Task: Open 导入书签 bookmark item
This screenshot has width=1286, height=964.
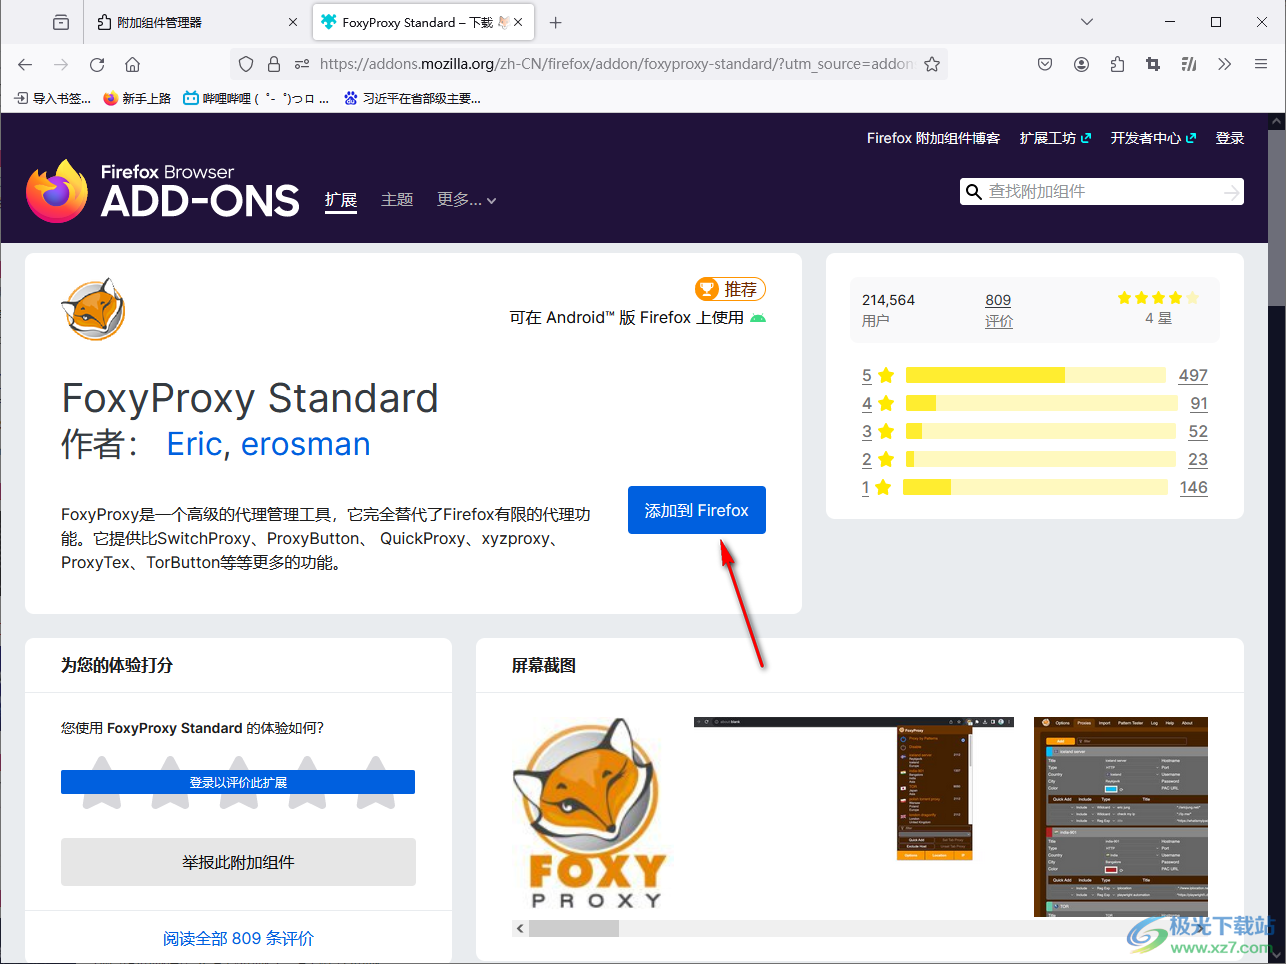Action: point(53,98)
